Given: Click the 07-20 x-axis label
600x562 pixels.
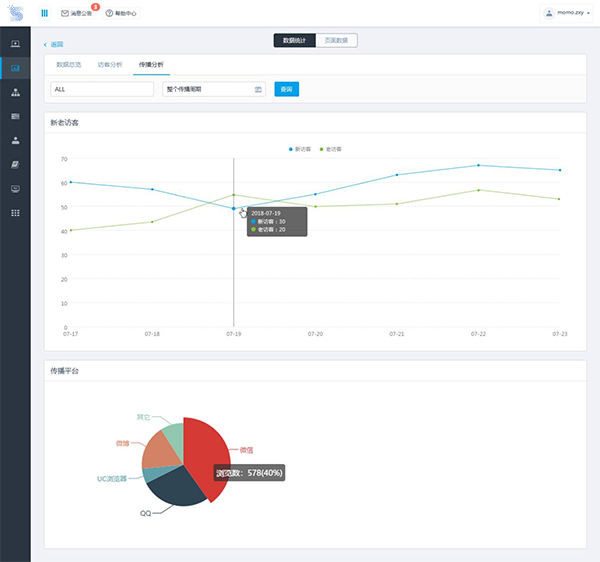Looking at the screenshot, I should 315,334.
